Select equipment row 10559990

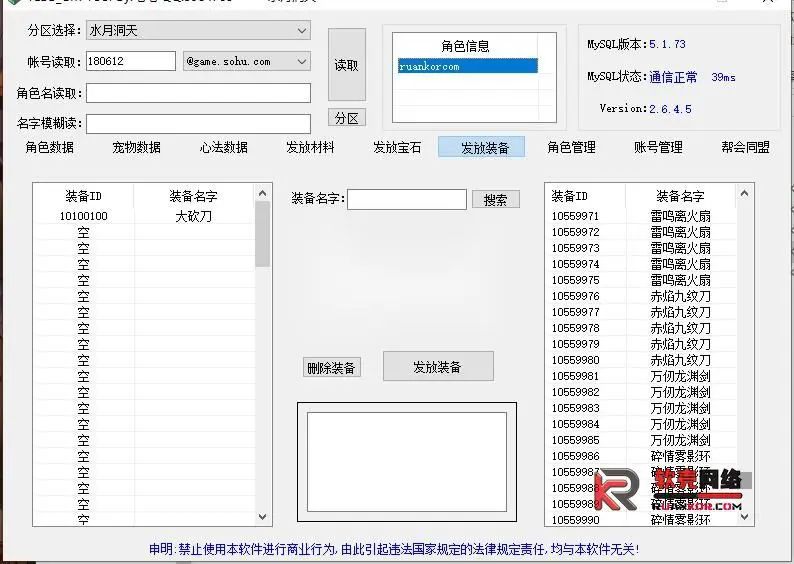pyautogui.click(x=642, y=519)
